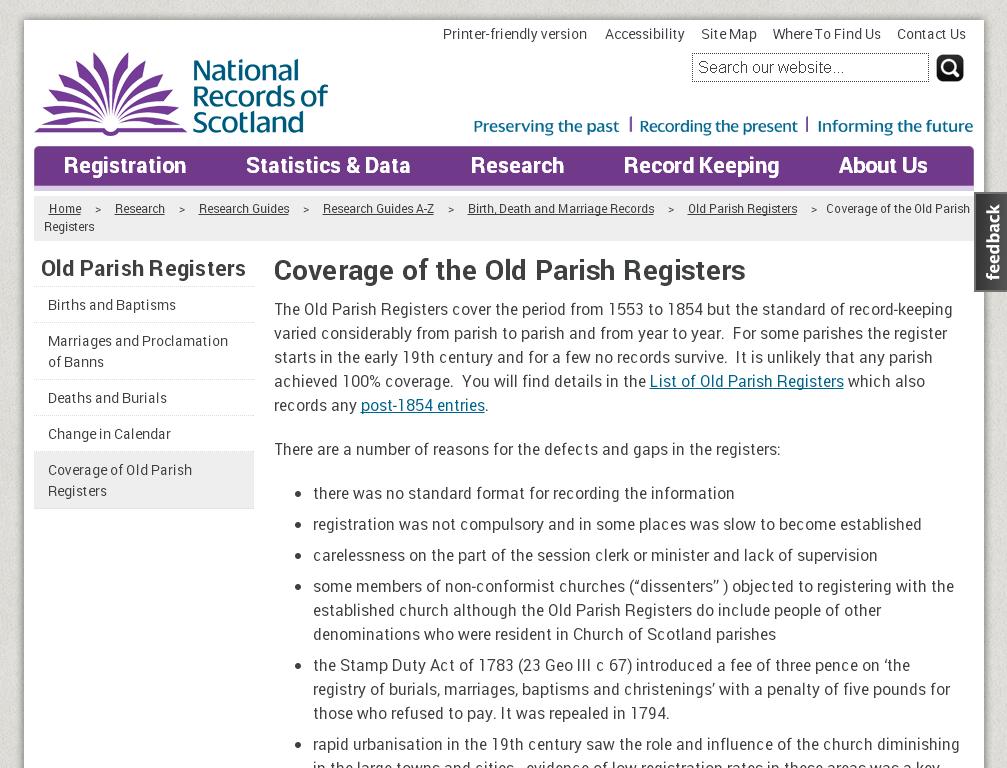Open Birth, Death and Marriage Records breadcrumb
Viewport: 1007px width, 768px height.
[x=560, y=208]
